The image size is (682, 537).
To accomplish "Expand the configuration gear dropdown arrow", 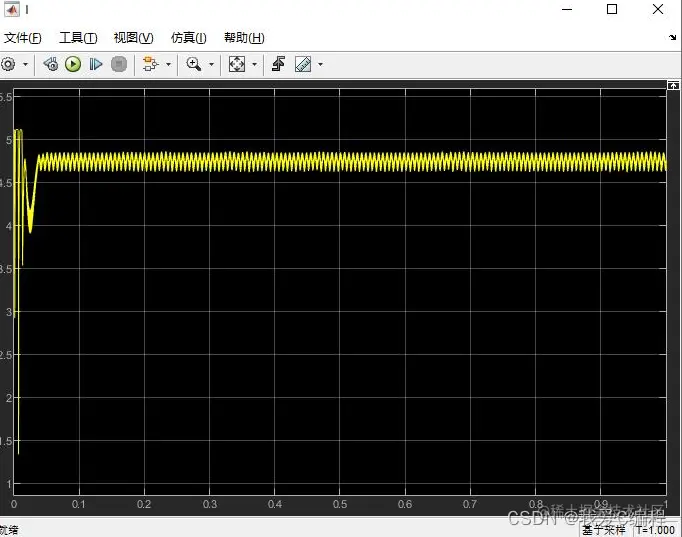I will (25, 64).
